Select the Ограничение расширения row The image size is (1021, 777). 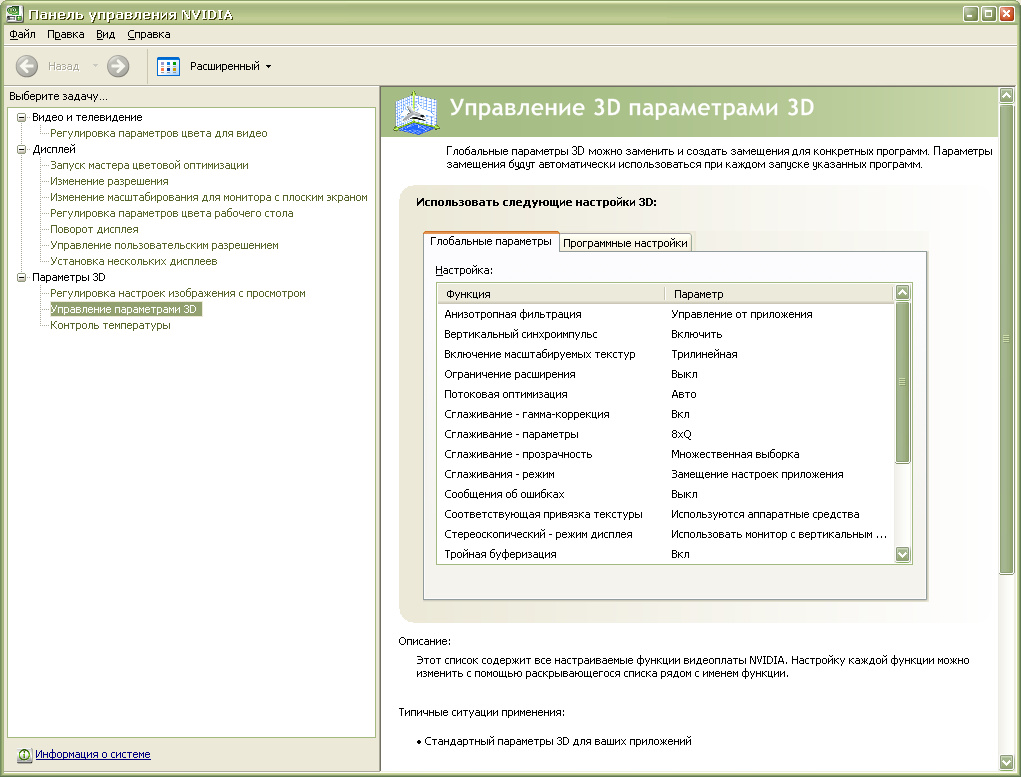pyautogui.click(x=665, y=374)
